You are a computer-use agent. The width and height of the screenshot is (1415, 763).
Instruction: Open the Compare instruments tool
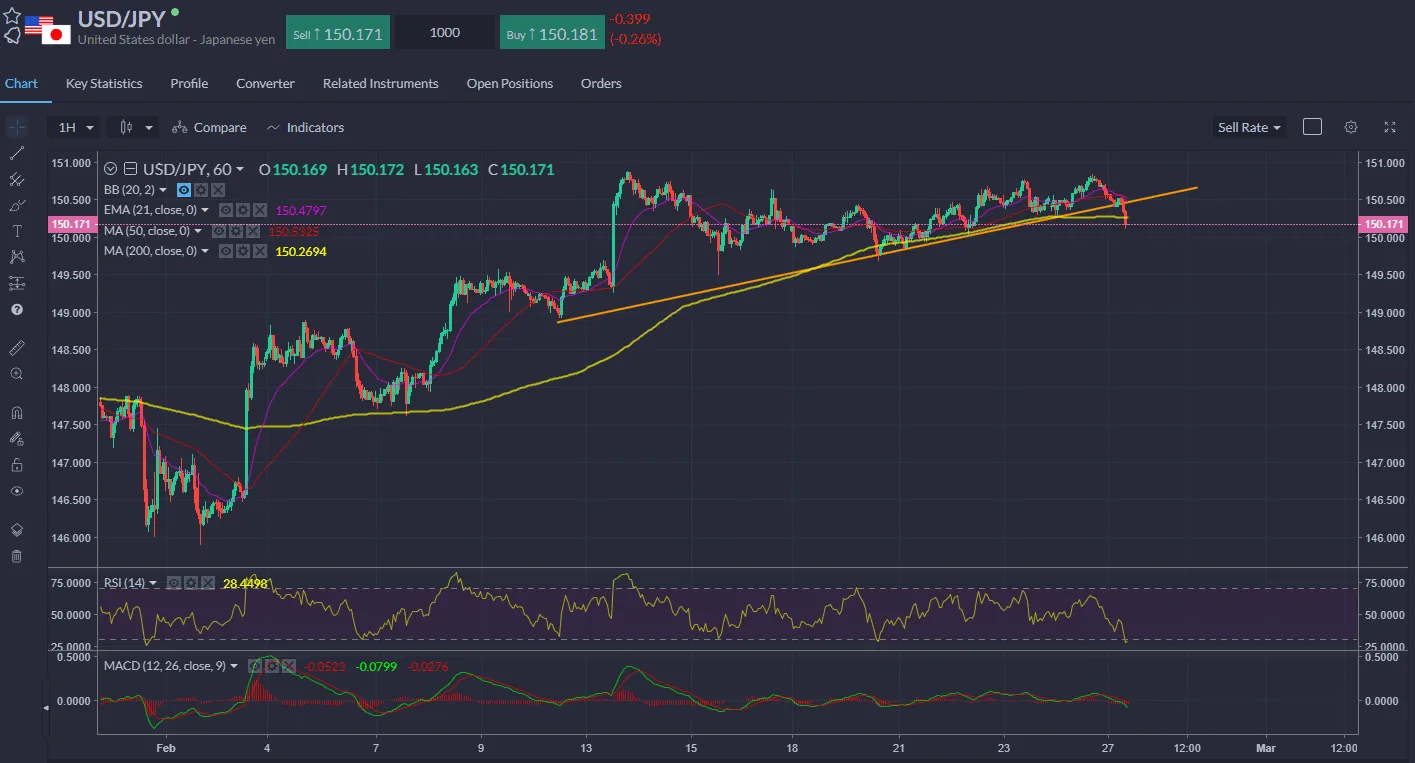point(209,128)
